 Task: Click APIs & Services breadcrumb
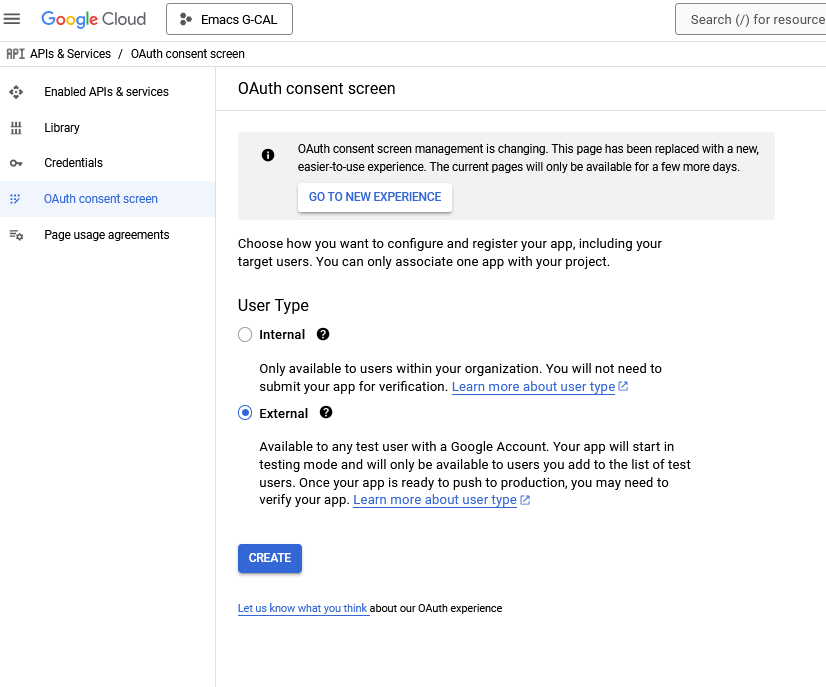click(70, 54)
